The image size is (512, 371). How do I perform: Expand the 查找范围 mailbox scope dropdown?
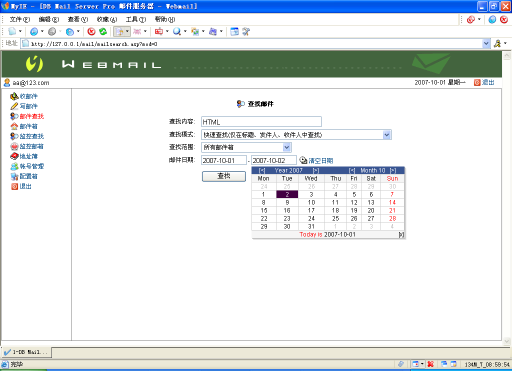point(287,147)
